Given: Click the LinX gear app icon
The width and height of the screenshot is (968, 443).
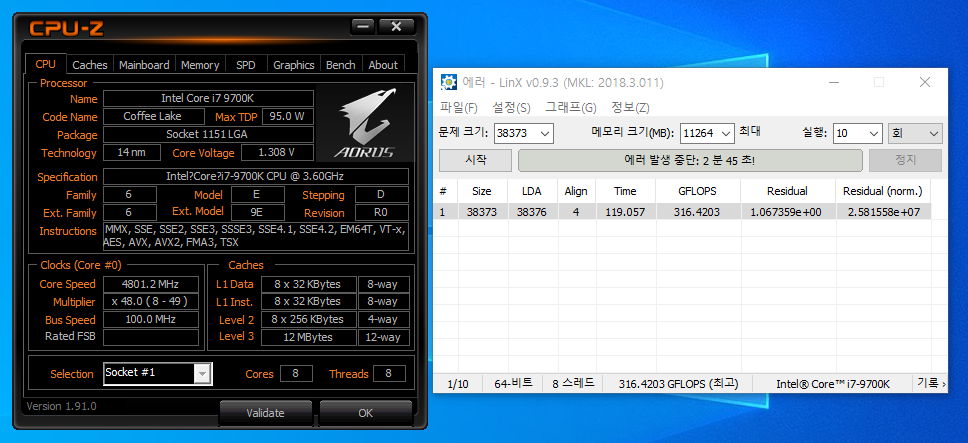Looking at the screenshot, I should click(449, 82).
